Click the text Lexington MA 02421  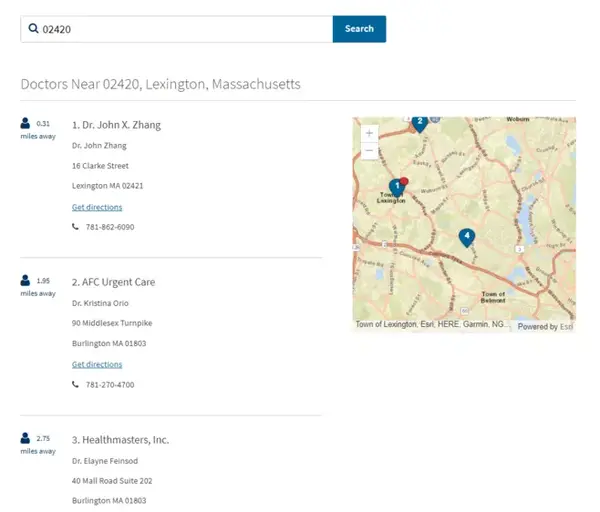[x=108, y=186]
